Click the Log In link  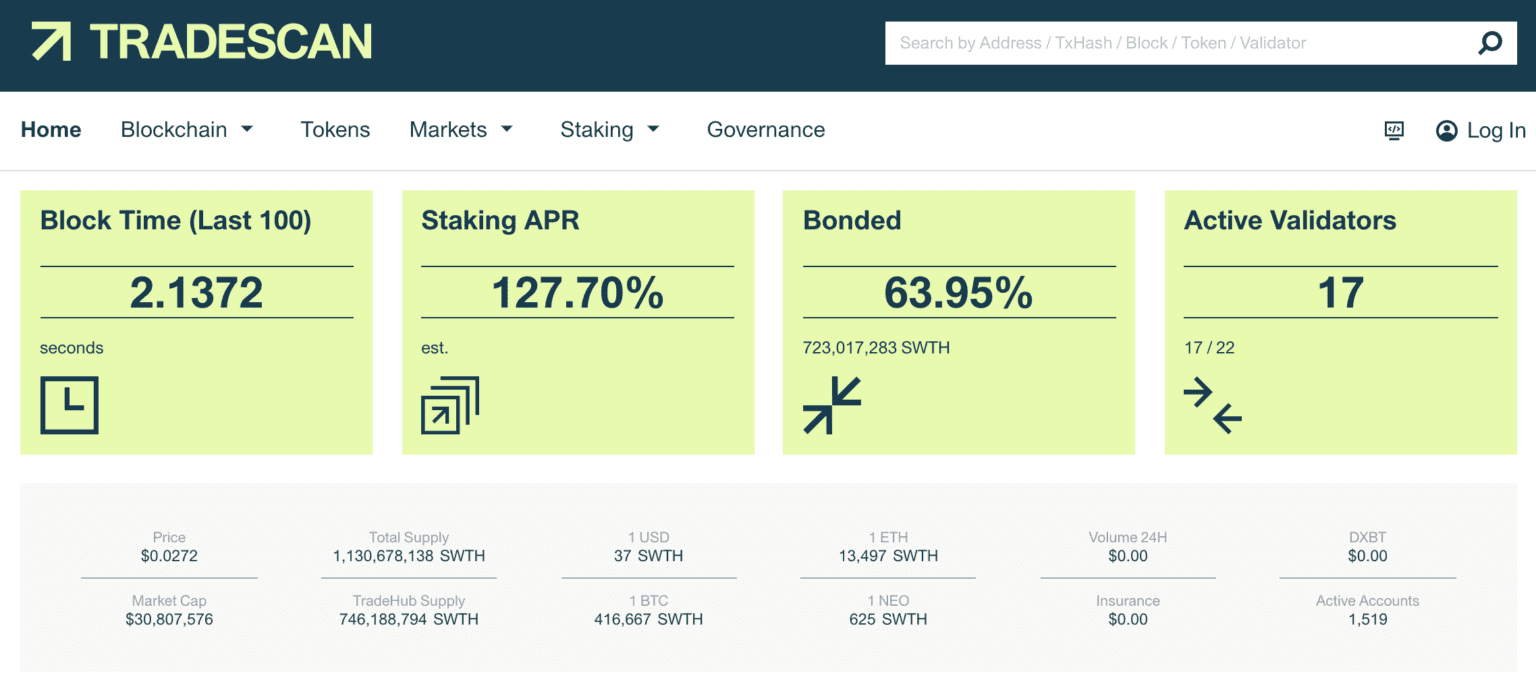click(x=1496, y=130)
